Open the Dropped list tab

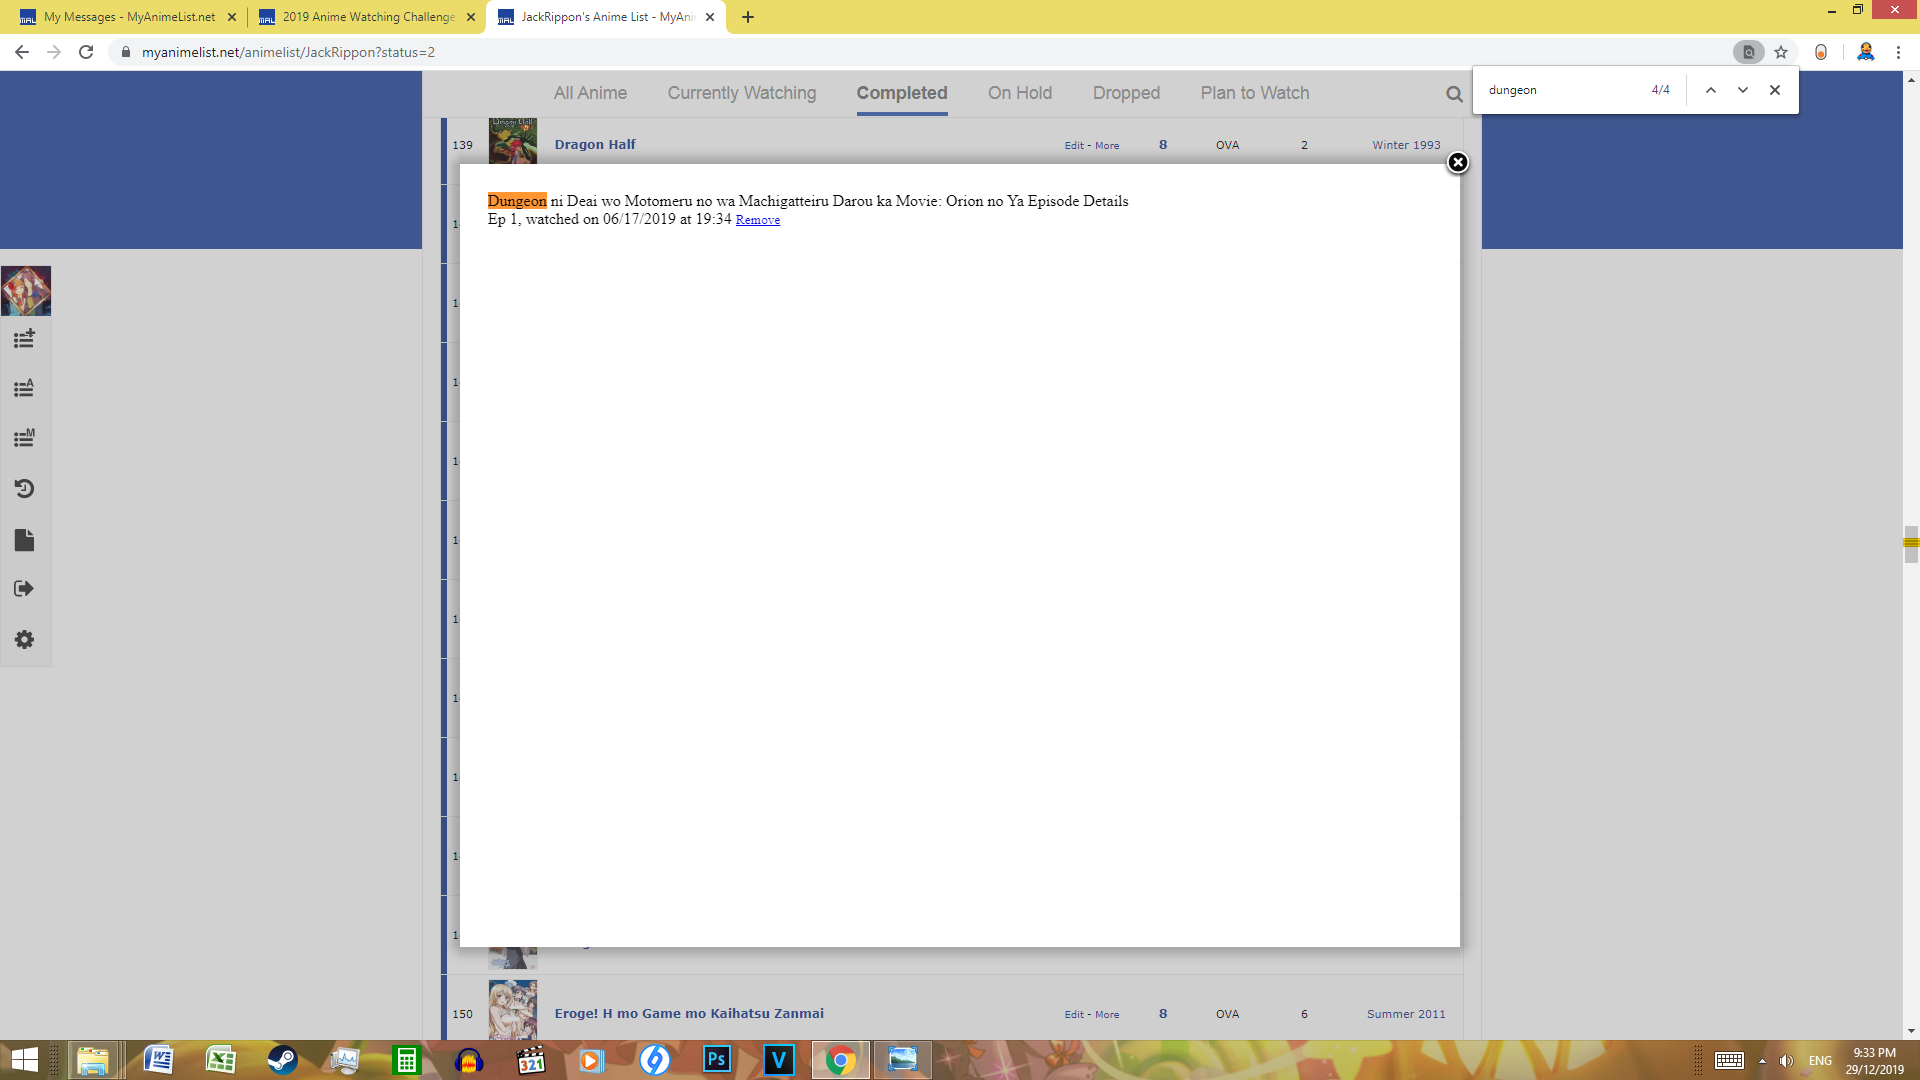1126,93
